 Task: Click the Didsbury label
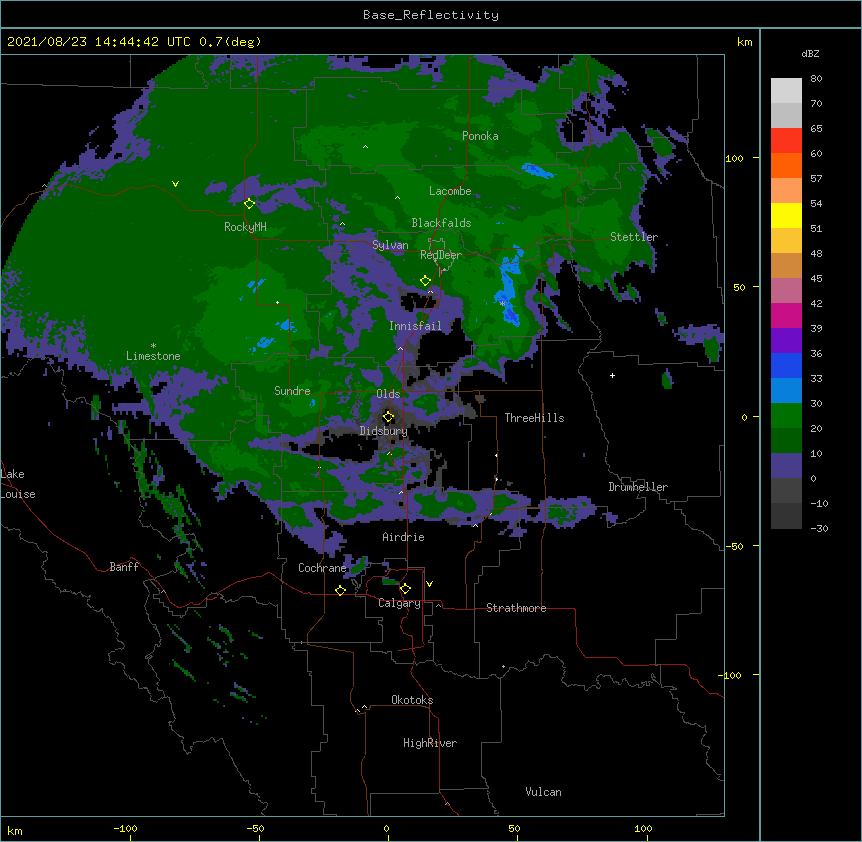[x=383, y=431]
